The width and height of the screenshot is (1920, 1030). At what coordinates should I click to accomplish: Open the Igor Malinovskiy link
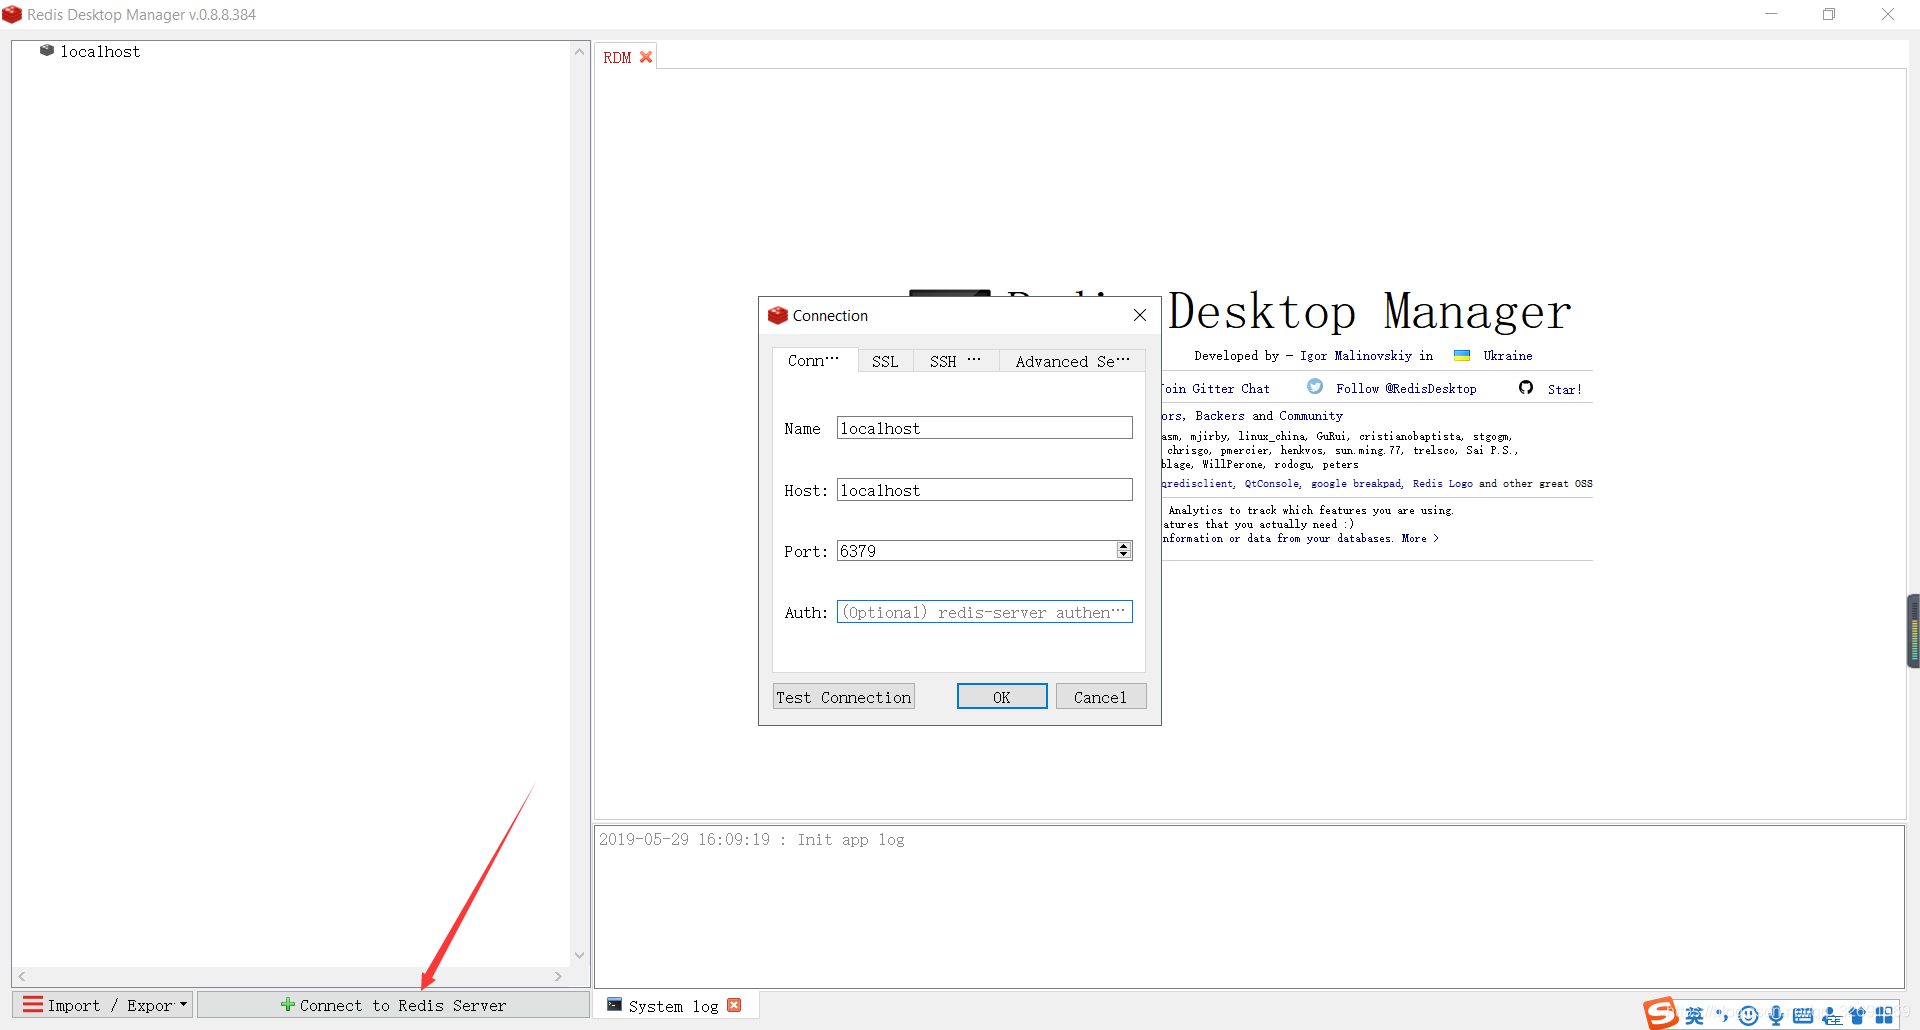pyautogui.click(x=1356, y=355)
